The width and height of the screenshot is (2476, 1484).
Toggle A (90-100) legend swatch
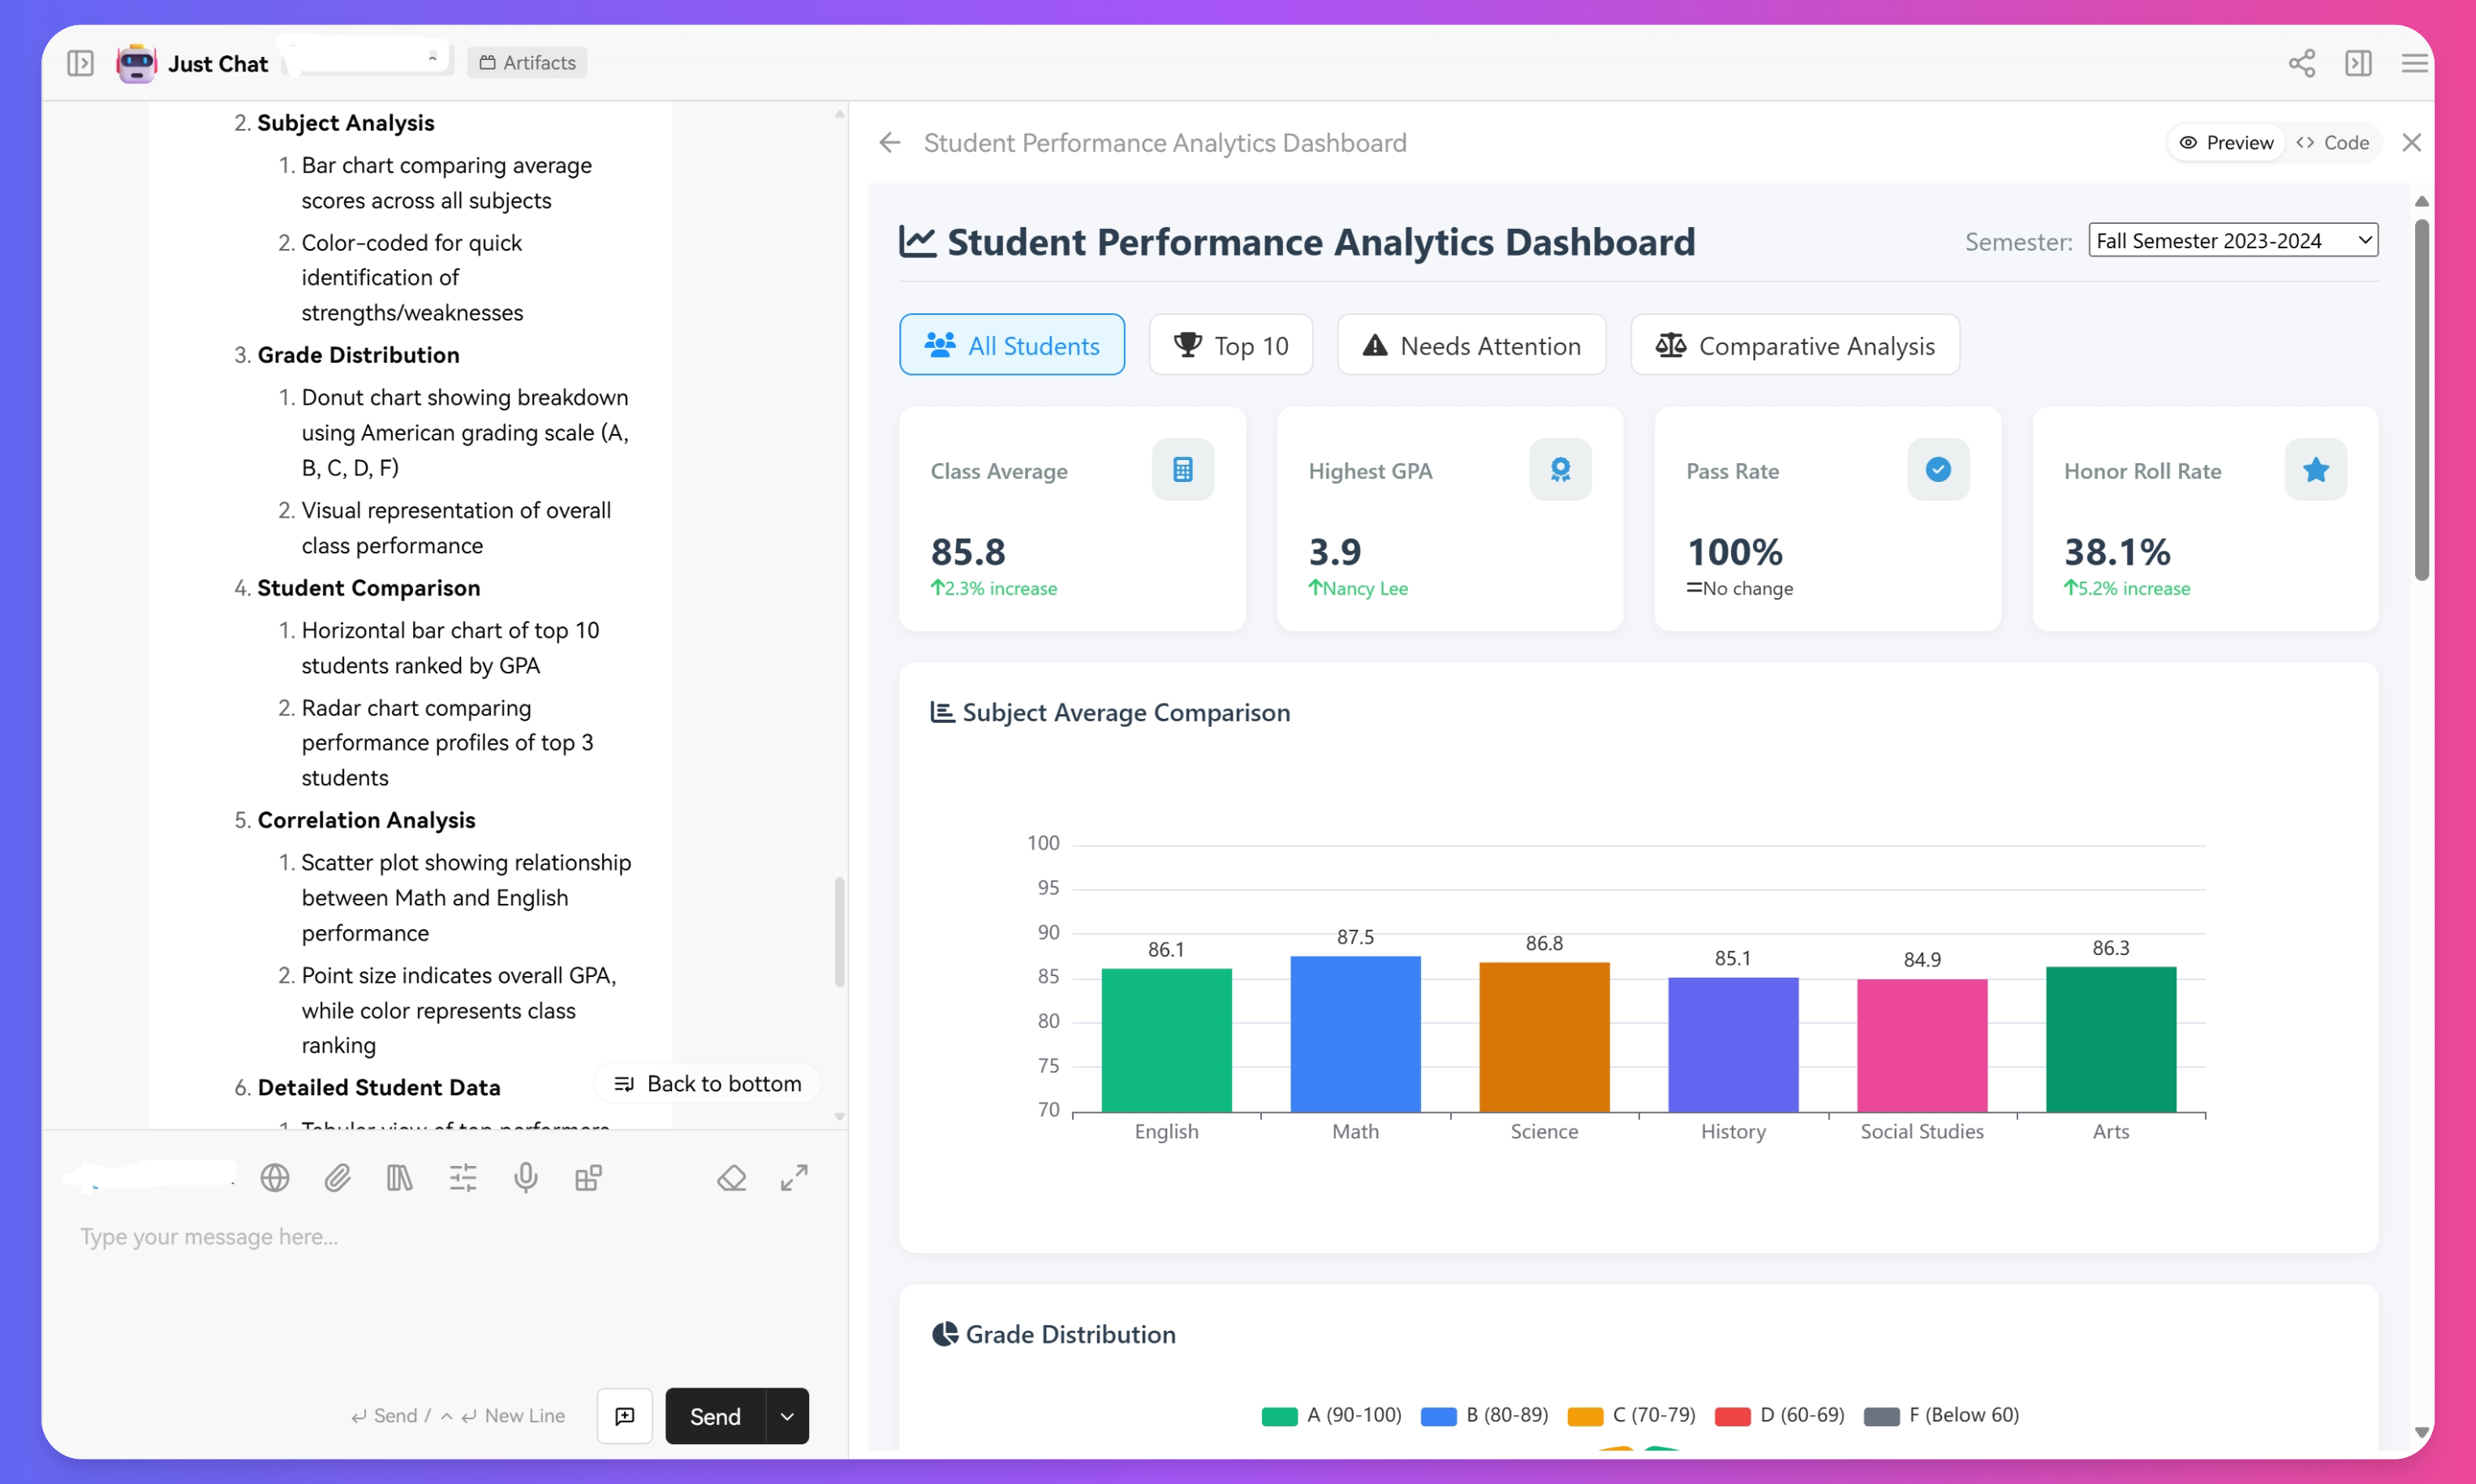[x=1279, y=1416]
